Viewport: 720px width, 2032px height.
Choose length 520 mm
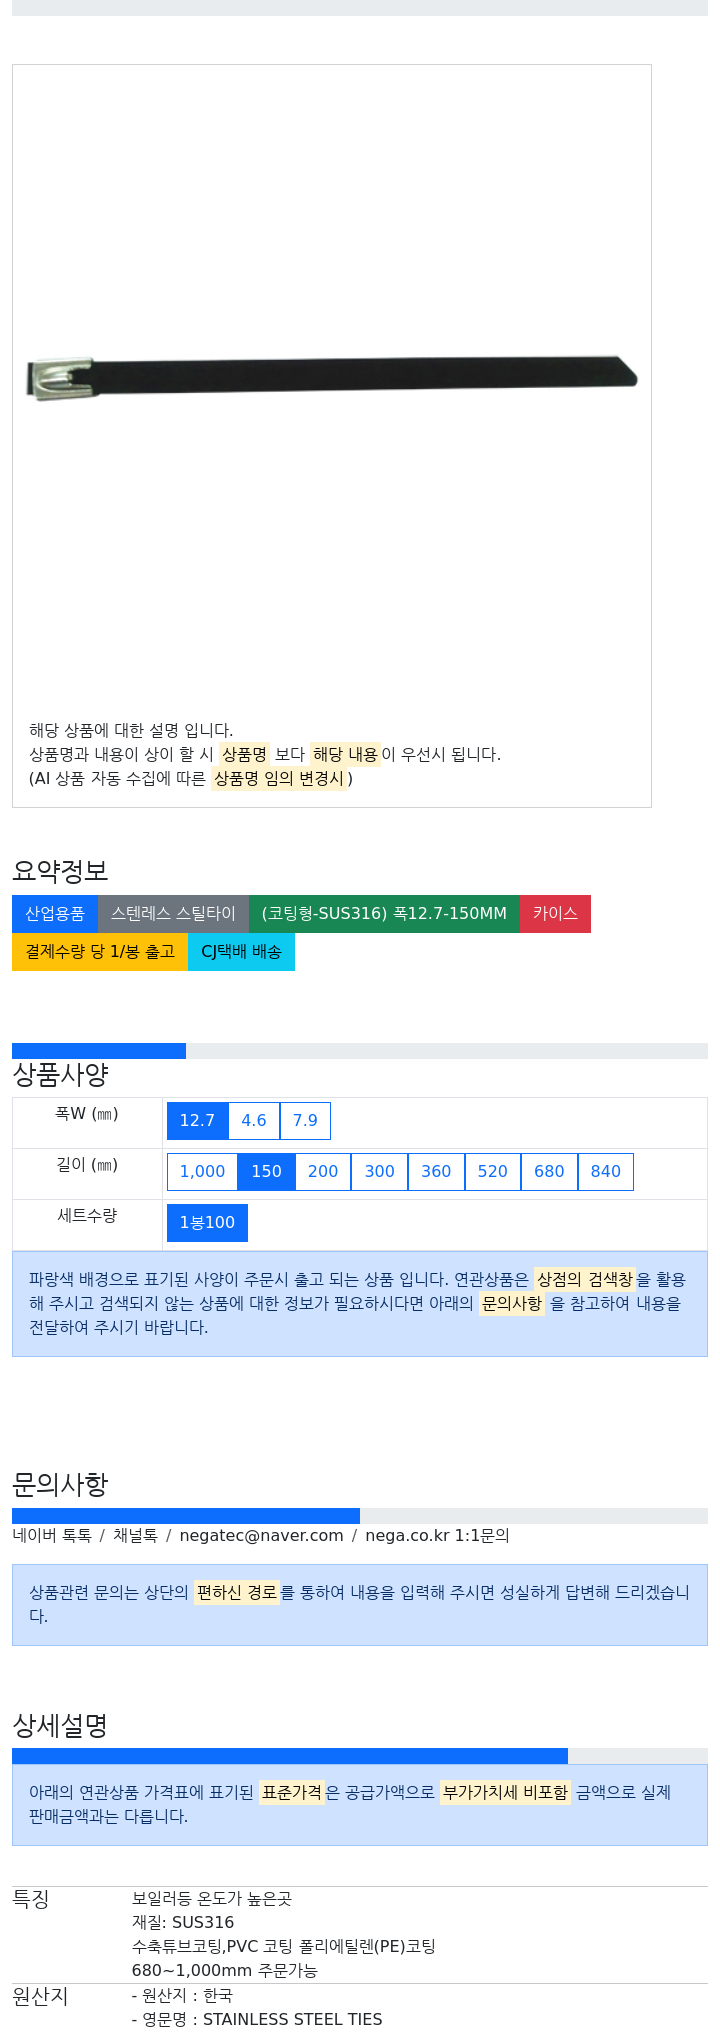point(493,1172)
